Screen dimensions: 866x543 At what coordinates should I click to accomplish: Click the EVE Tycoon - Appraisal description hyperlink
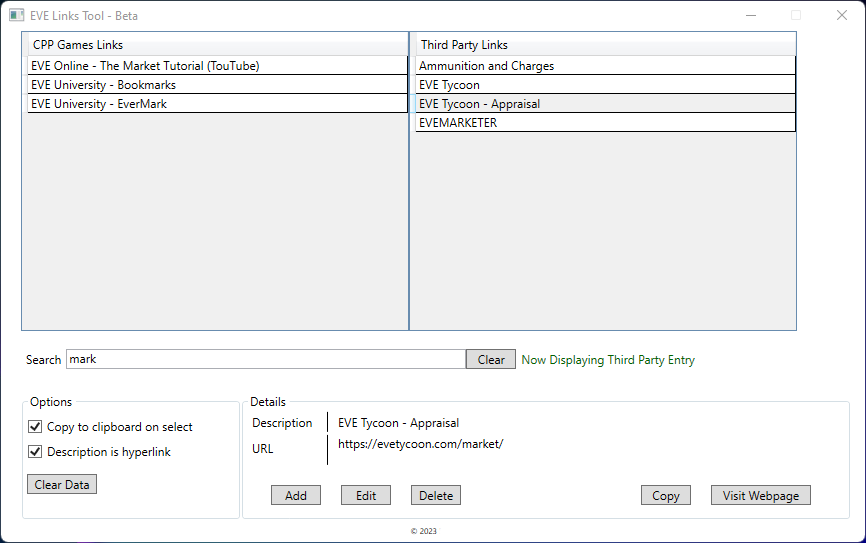point(398,423)
